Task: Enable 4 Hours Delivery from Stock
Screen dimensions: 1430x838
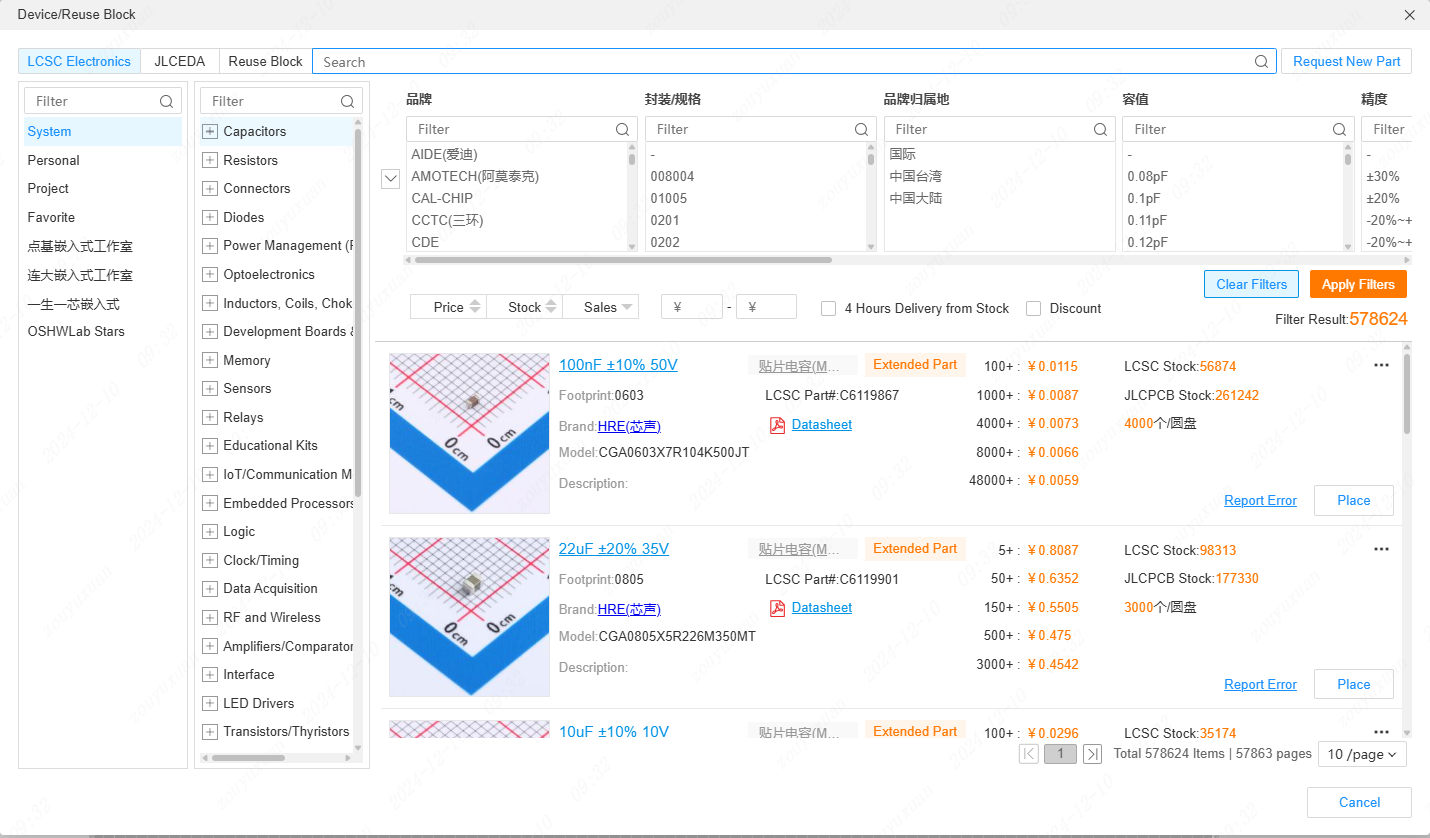Action: point(828,308)
